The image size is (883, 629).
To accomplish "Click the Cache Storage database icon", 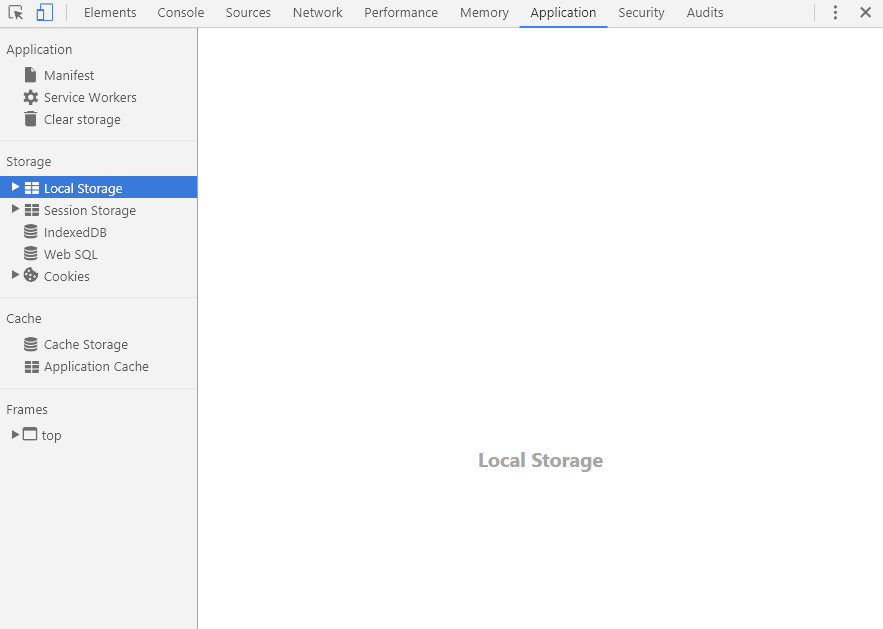I will (x=30, y=344).
